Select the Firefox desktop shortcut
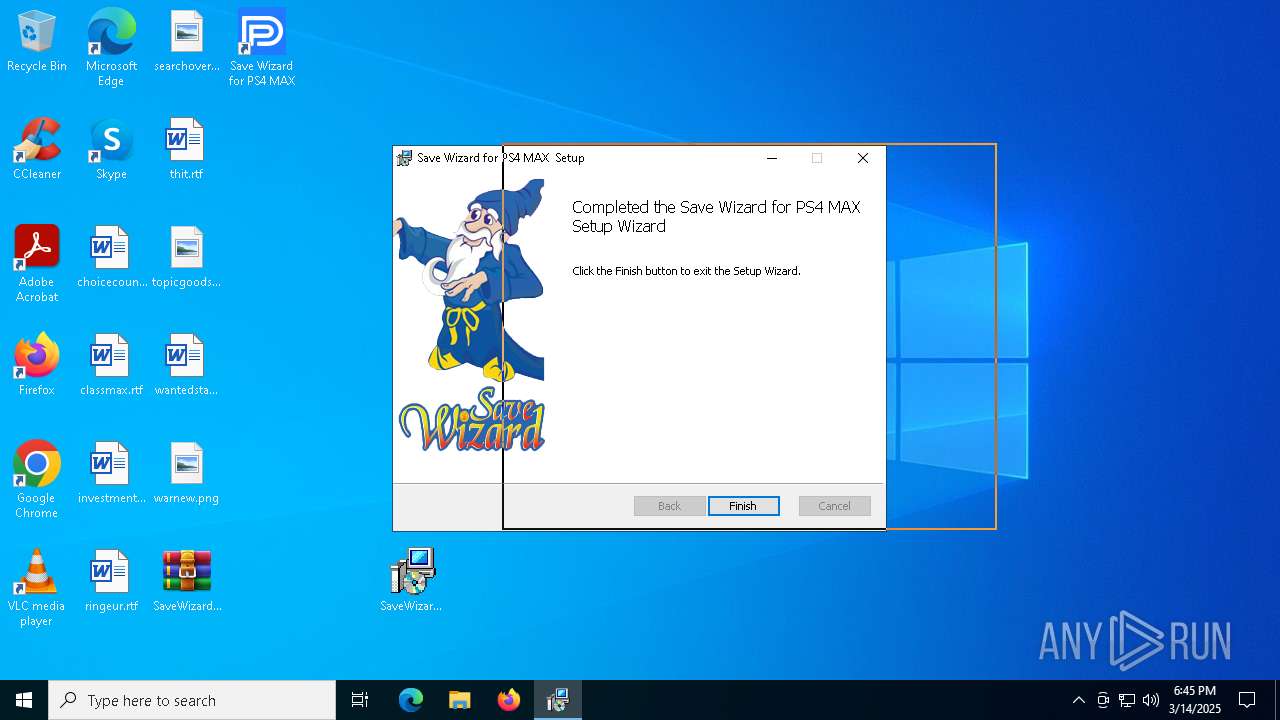This screenshot has width=1280, height=720. (37, 365)
